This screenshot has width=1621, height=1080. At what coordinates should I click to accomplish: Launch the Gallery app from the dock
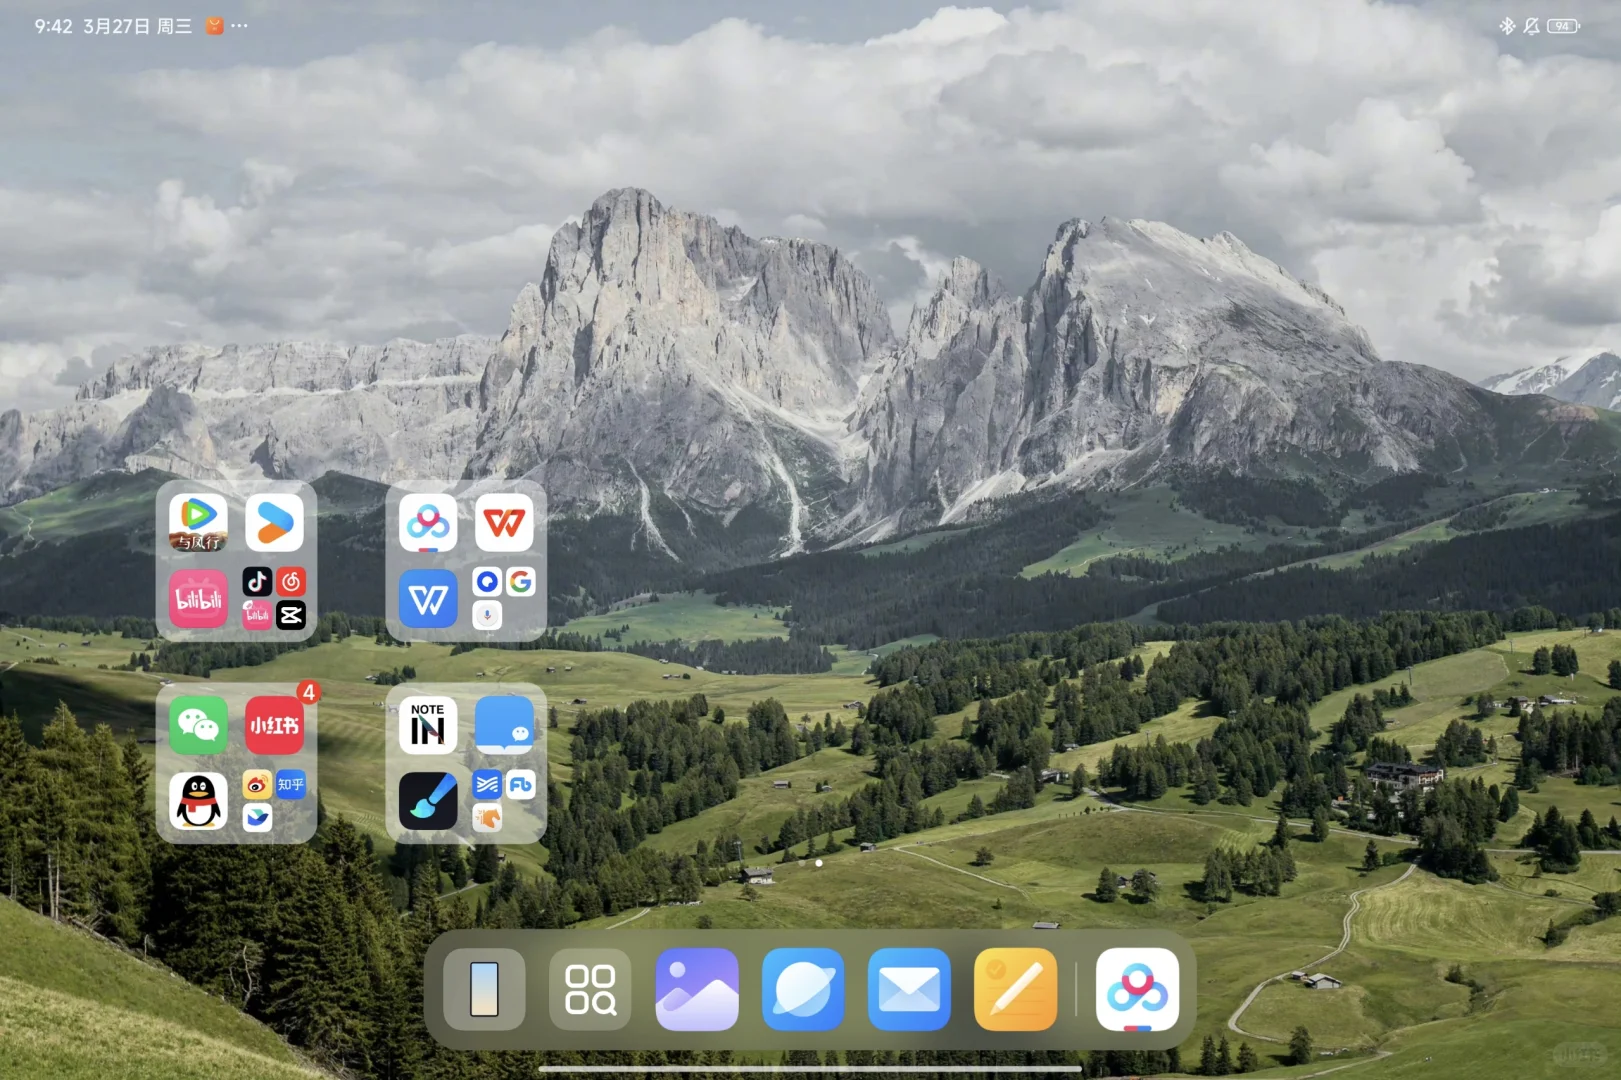pos(697,989)
